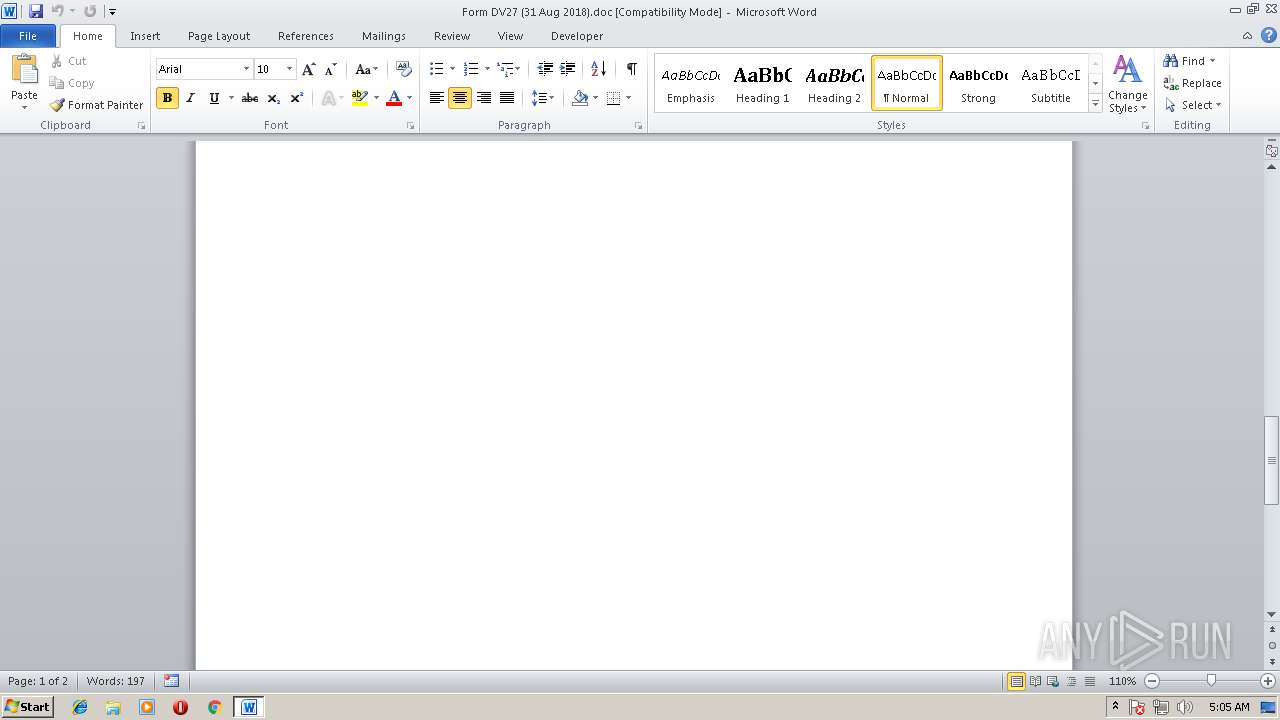Click the Replace button
This screenshot has width=1280, height=720.
(1192, 83)
